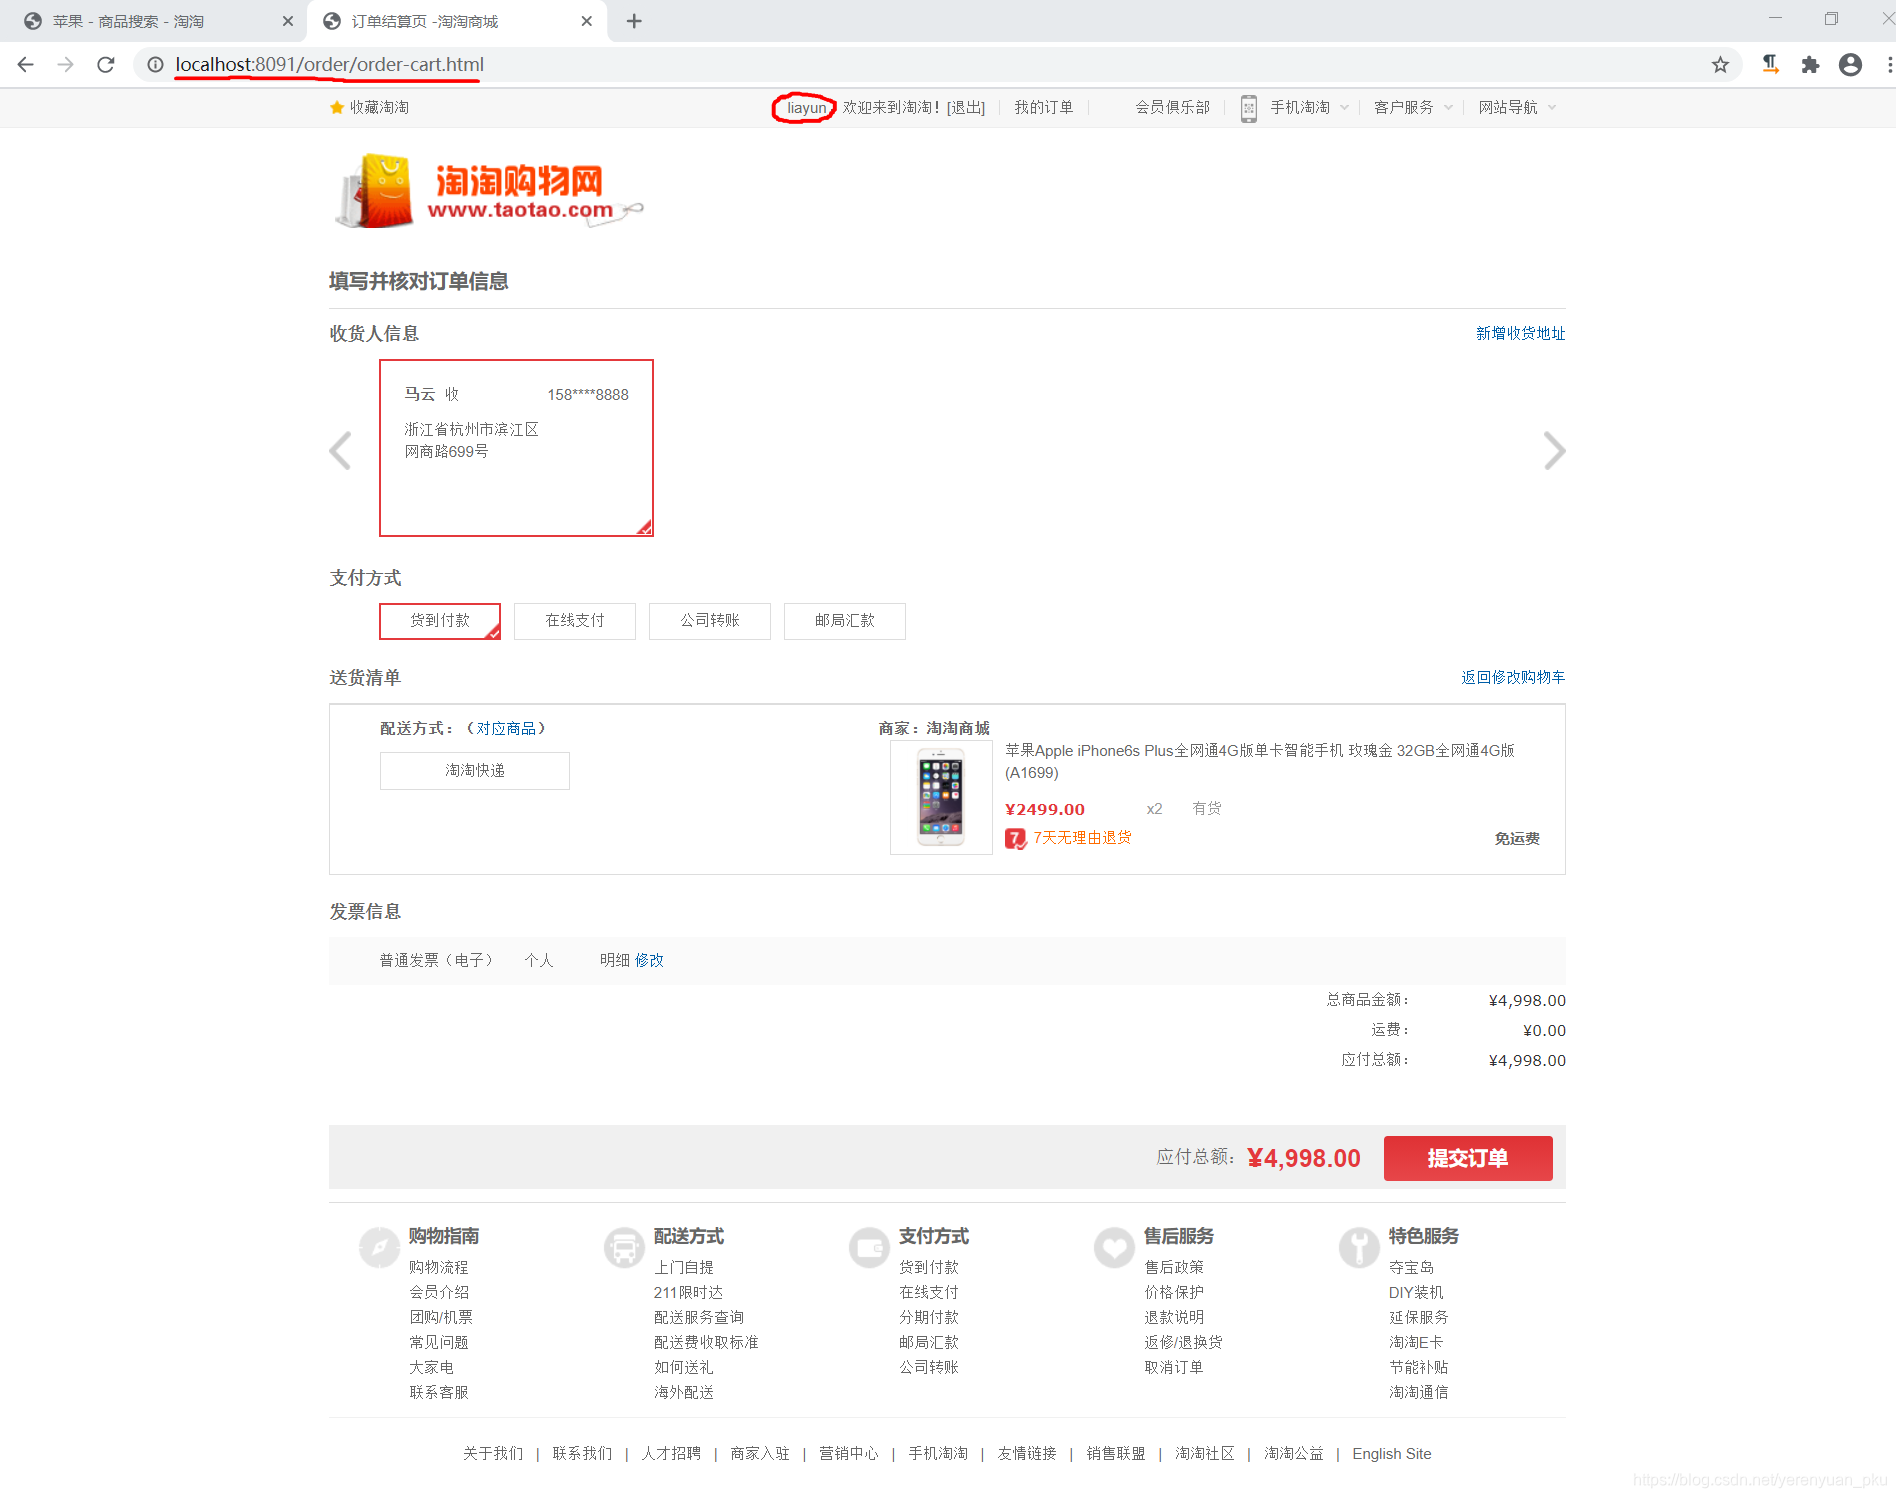Open the browser profile avatar icon
The image size is (1896, 1498).
pos(1850,65)
